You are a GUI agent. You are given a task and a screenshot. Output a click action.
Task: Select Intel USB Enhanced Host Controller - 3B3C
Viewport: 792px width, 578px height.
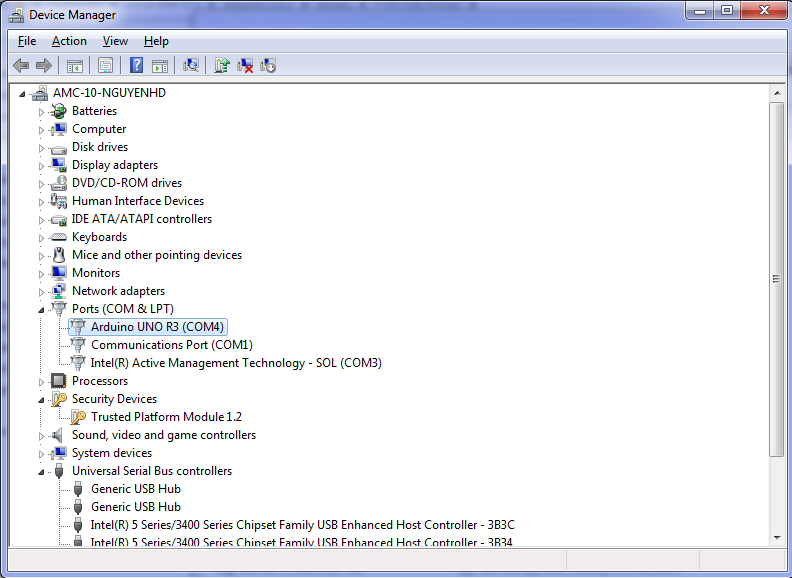[303, 525]
